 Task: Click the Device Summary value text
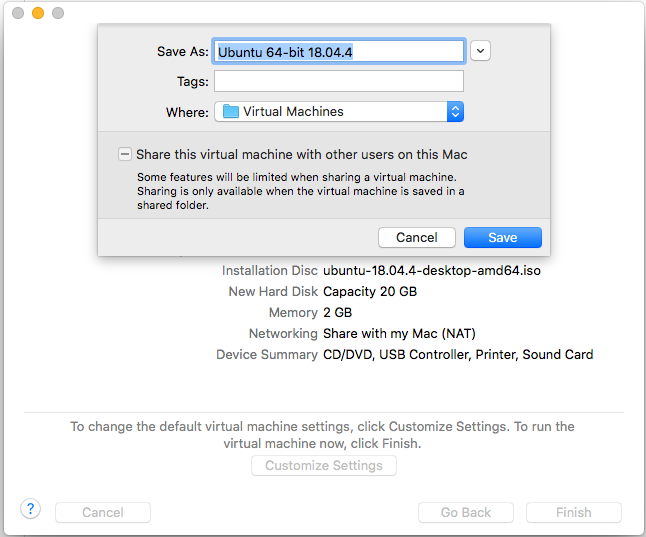coord(458,354)
